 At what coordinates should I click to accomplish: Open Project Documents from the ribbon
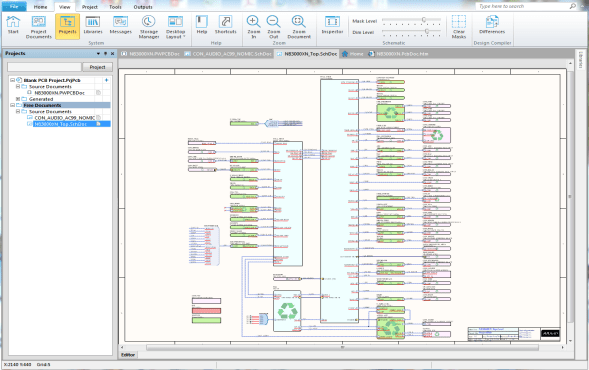(39, 27)
